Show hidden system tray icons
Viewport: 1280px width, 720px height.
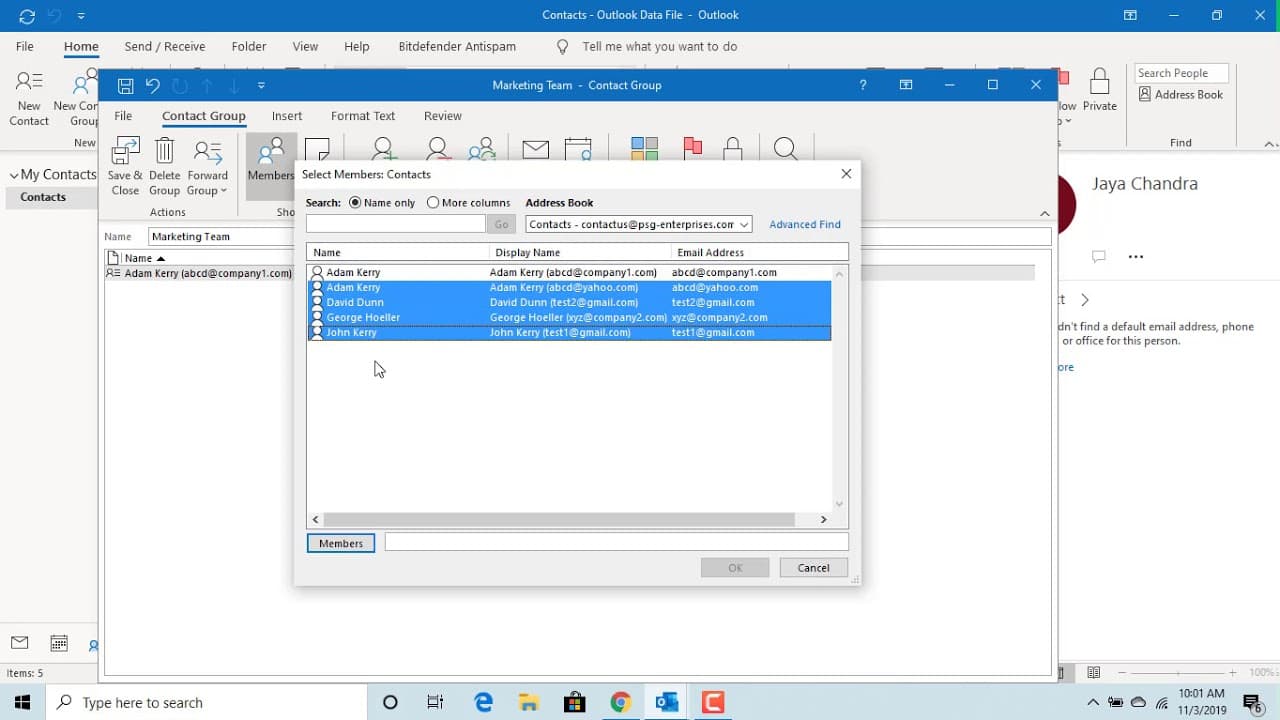click(1092, 702)
